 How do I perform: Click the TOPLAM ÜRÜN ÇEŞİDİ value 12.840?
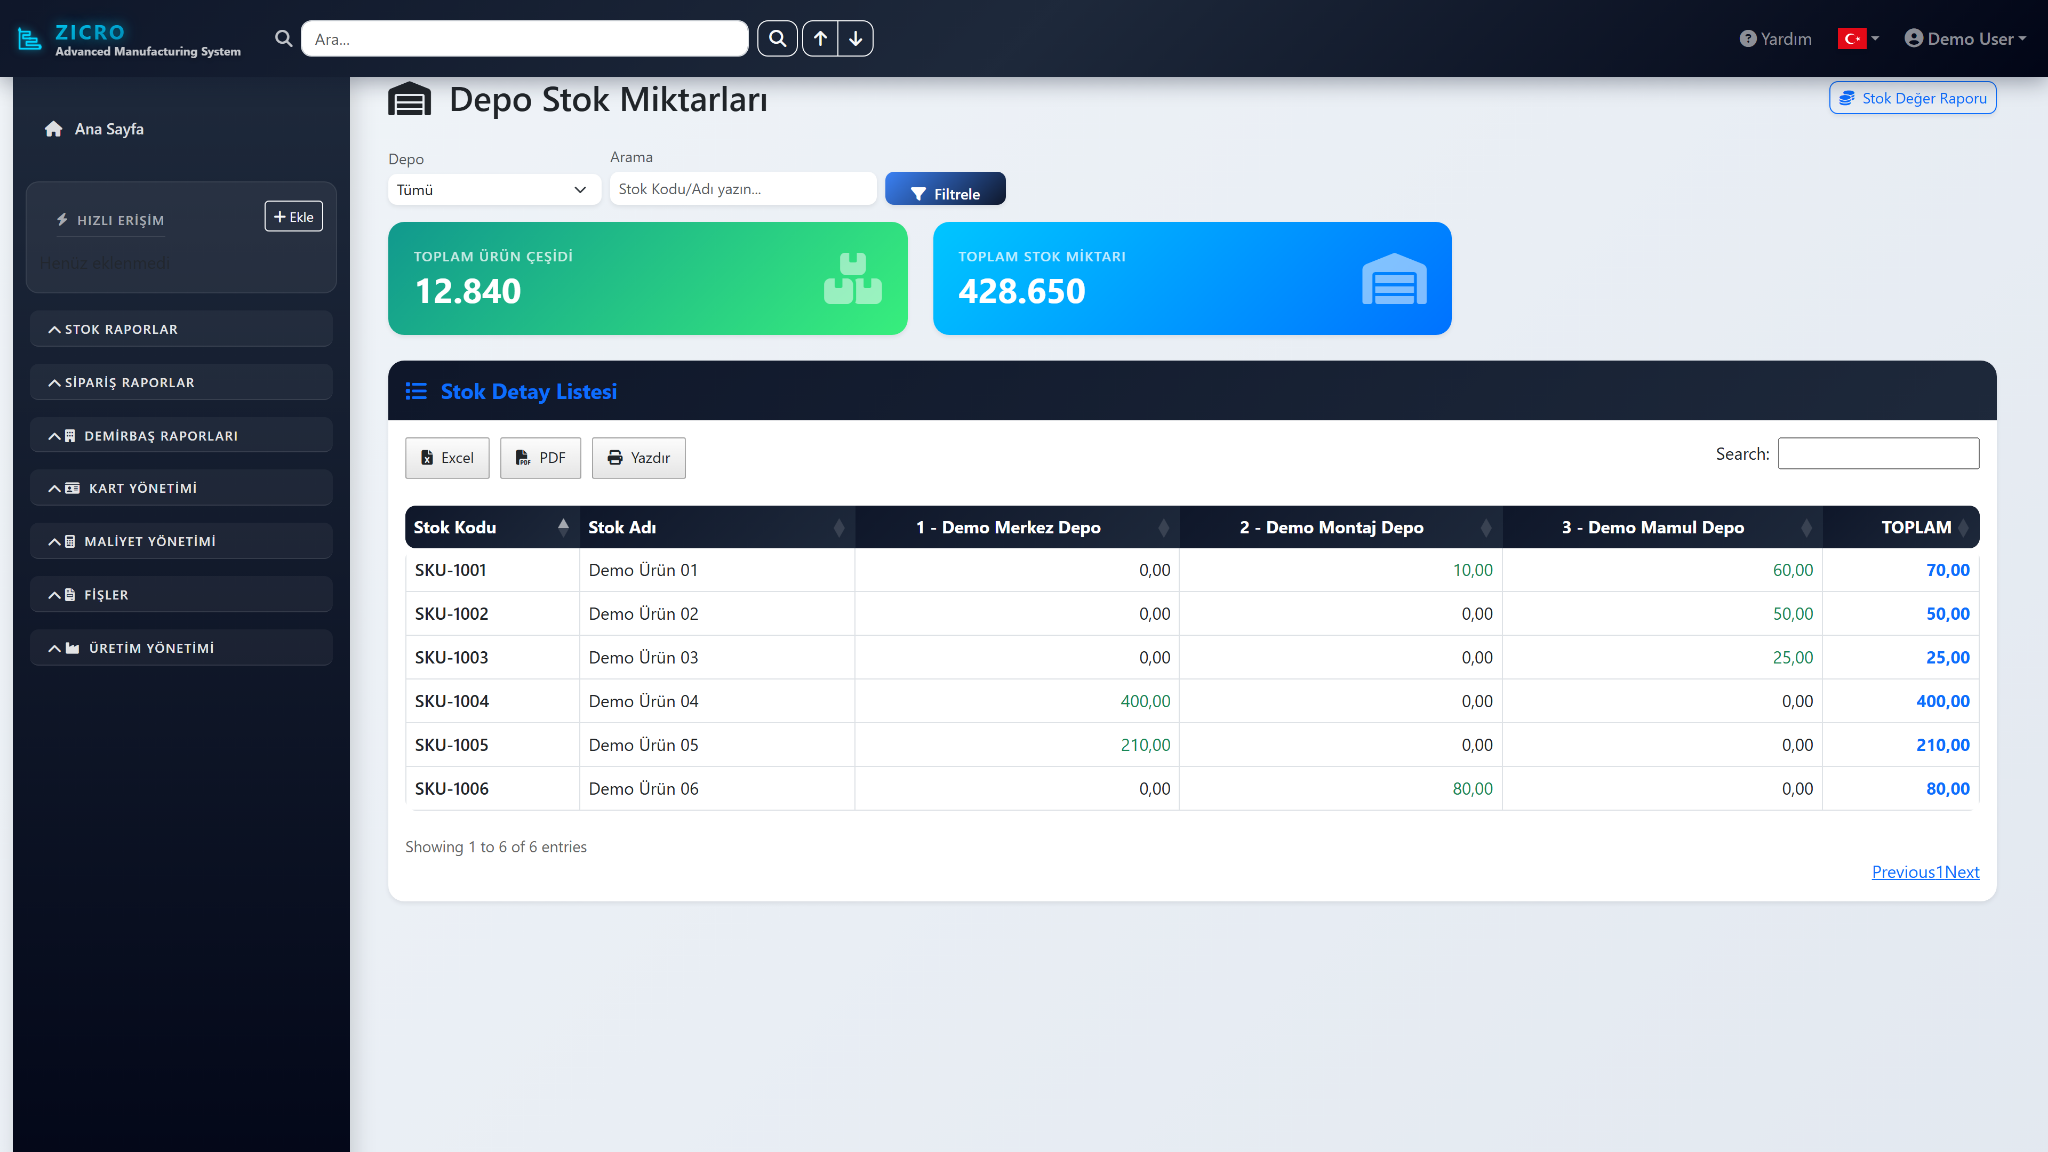(468, 291)
